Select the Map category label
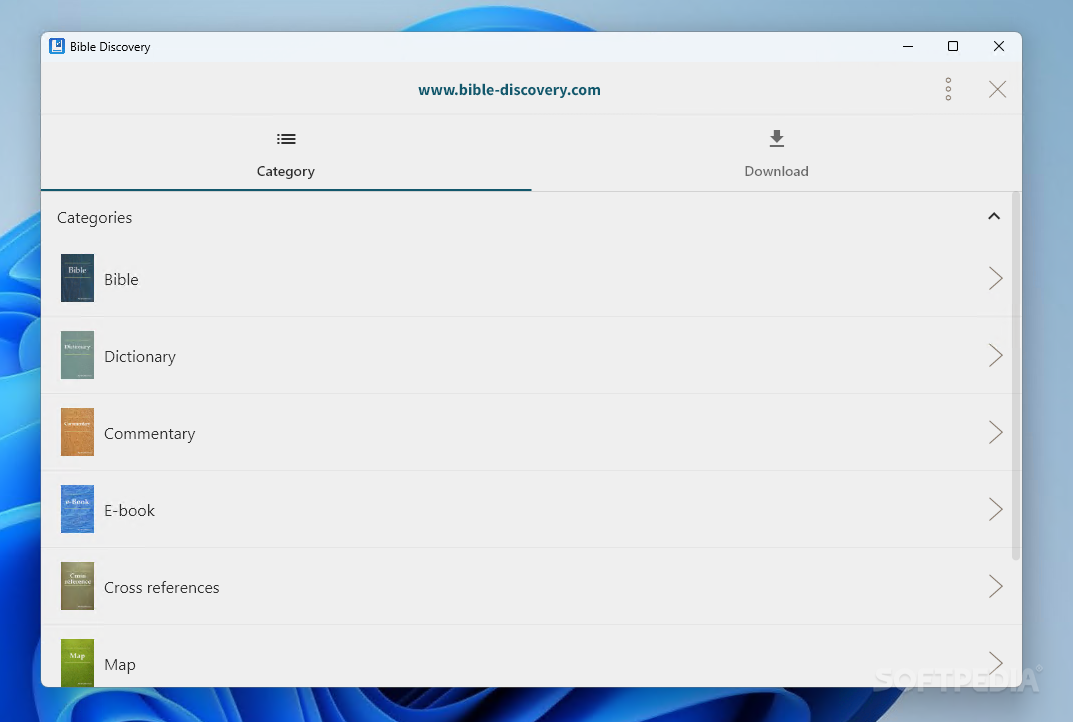Image resolution: width=1073 pixels, height=722 pixels. 120,665
